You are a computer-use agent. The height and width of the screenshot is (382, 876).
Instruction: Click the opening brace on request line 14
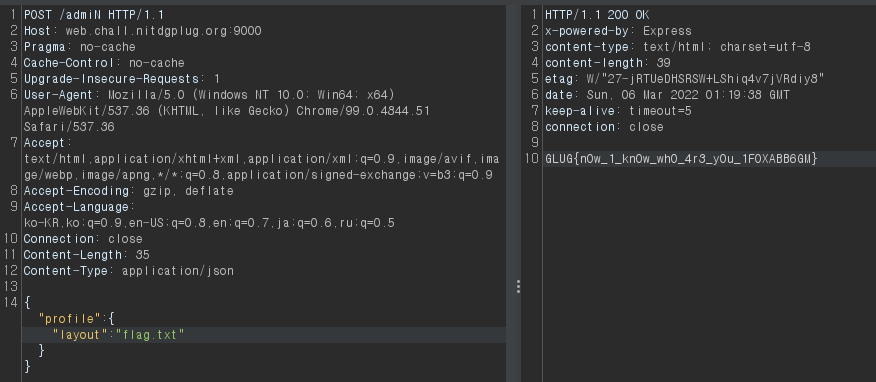[27, 303]
